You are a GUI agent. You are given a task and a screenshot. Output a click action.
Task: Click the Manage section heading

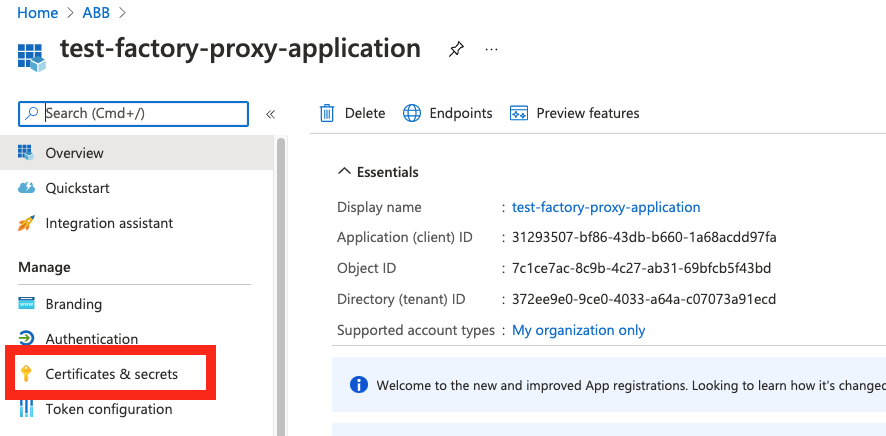(45, 267)
